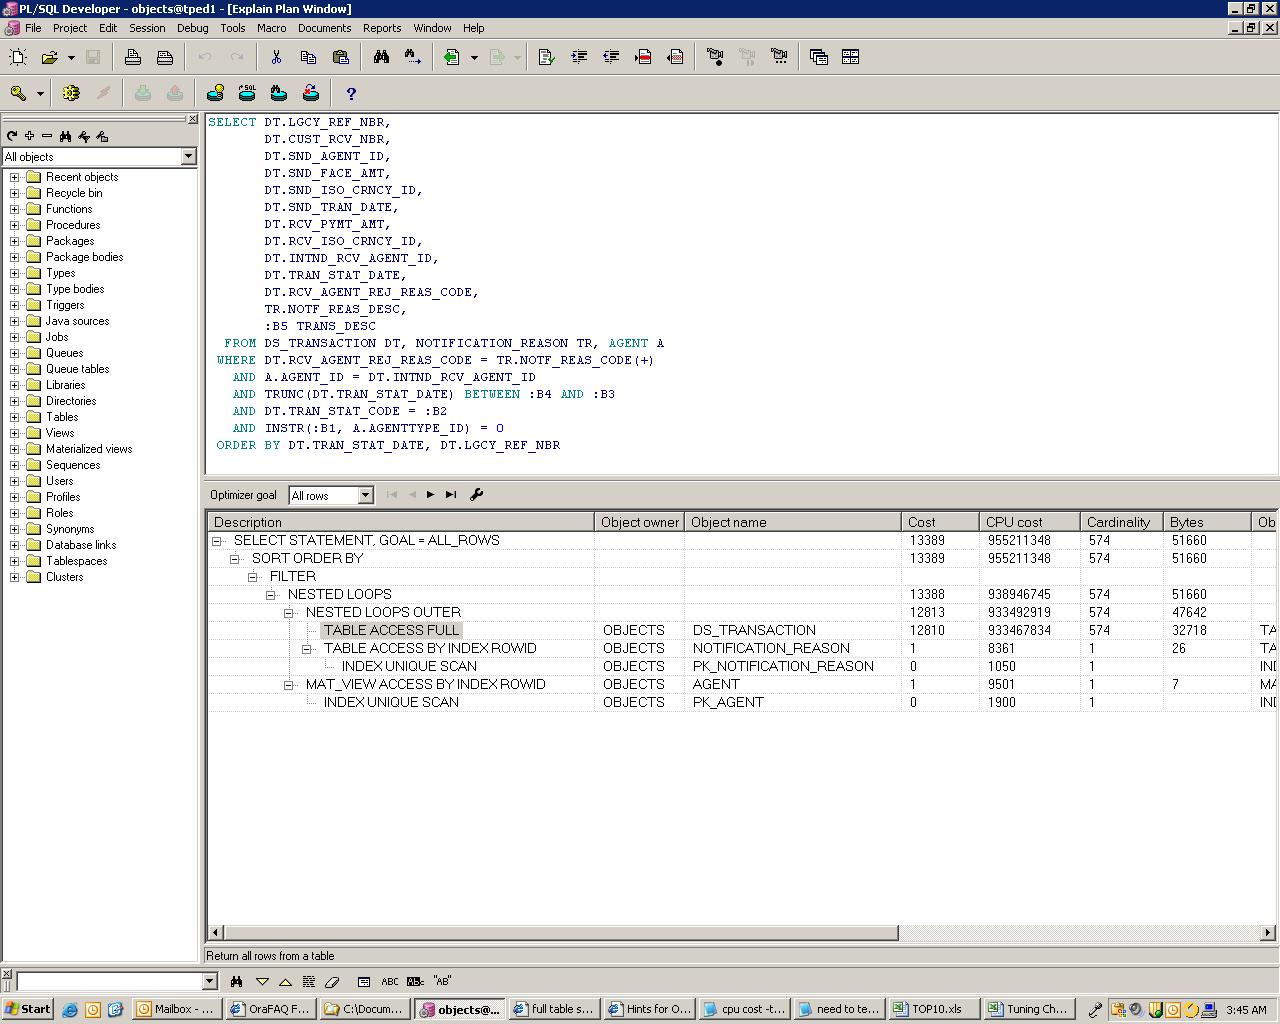The image size is (1280, 1024).
Task: Open the Reports menu
Action: coord(382,28)
